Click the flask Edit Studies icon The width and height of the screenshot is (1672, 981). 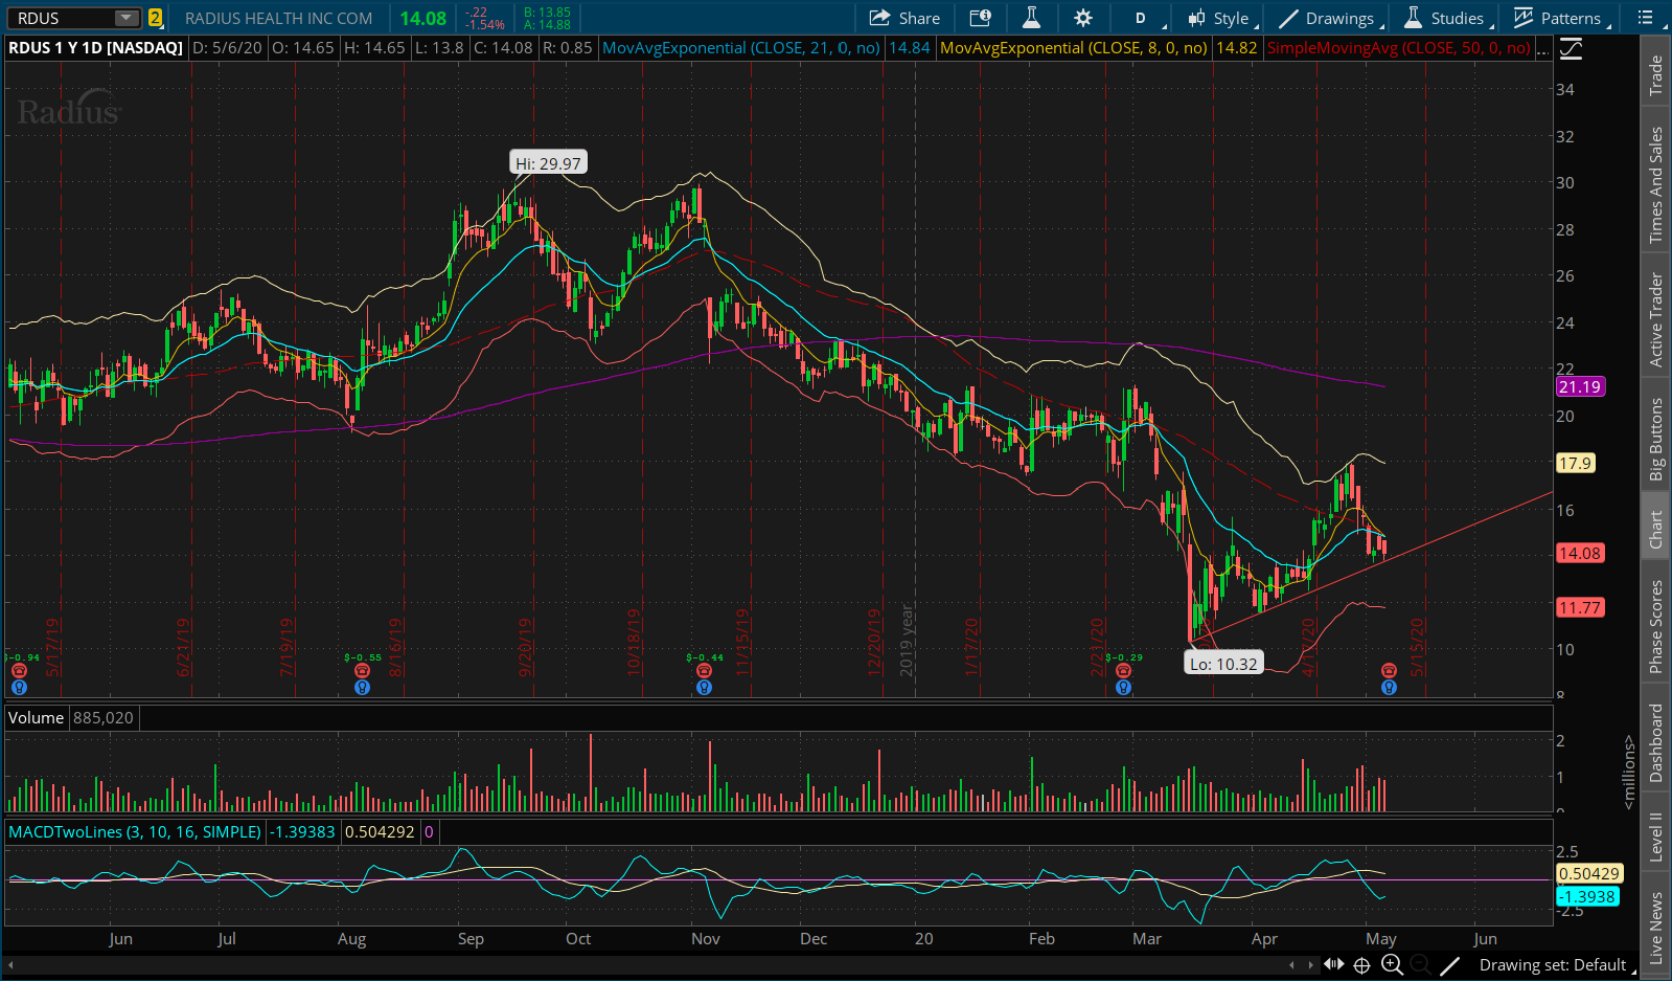(1031, 18)
